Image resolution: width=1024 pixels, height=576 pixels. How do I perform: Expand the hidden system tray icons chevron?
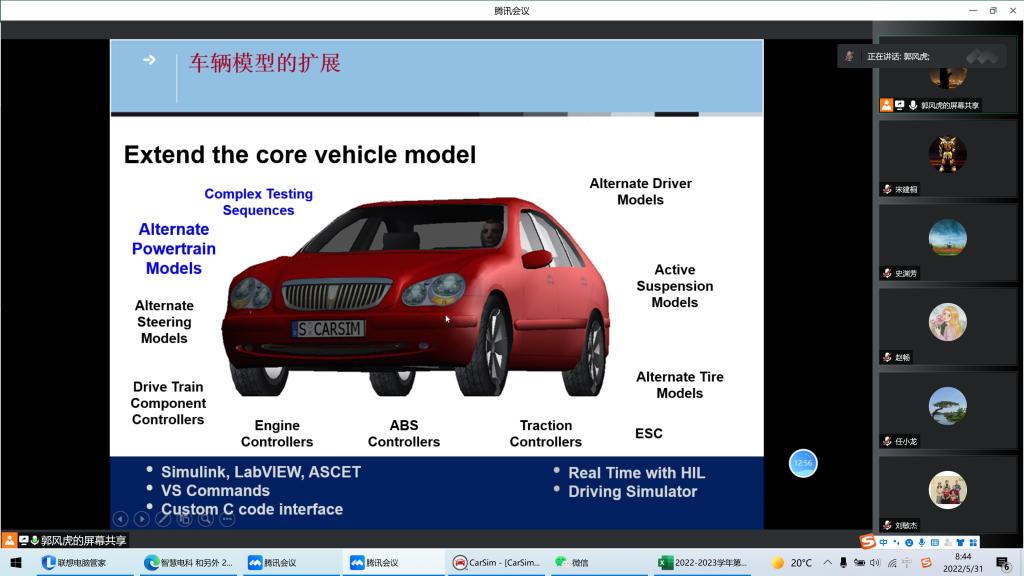coord(827,563)
